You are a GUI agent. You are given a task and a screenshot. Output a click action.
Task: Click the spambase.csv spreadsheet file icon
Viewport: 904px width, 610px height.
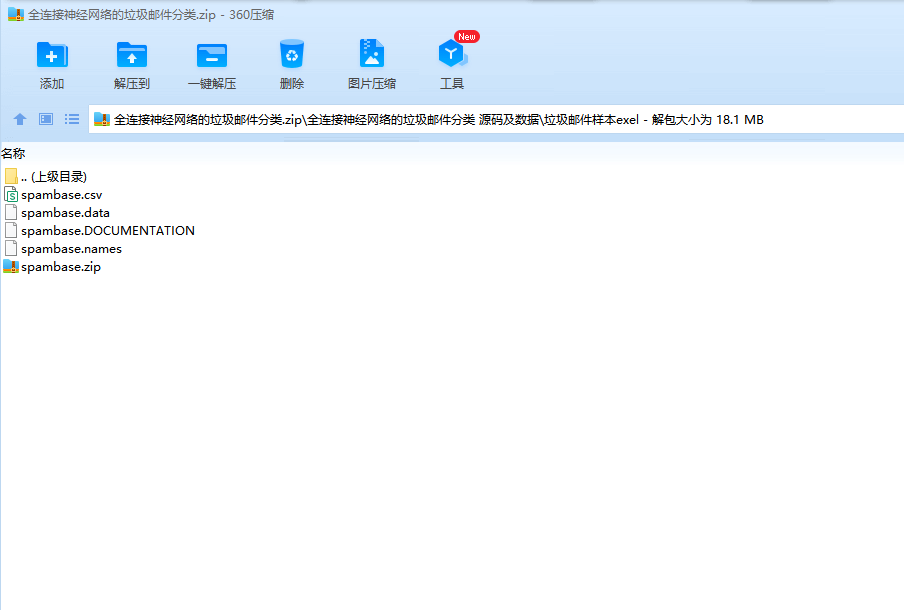11,194
